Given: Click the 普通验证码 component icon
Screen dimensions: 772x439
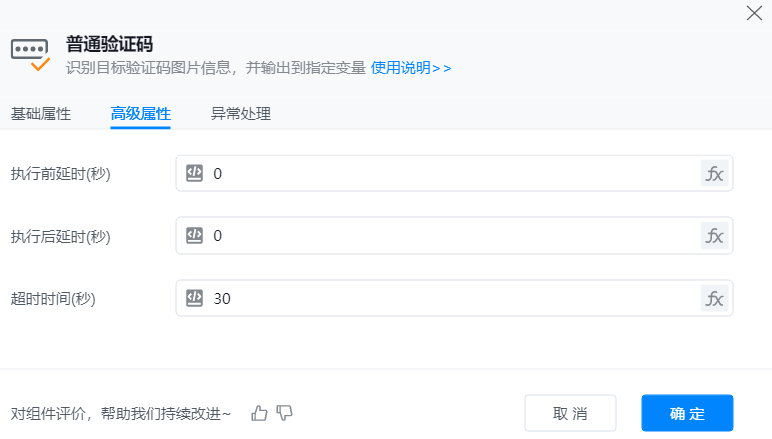Looking at the screenshot, I should 30,53.
